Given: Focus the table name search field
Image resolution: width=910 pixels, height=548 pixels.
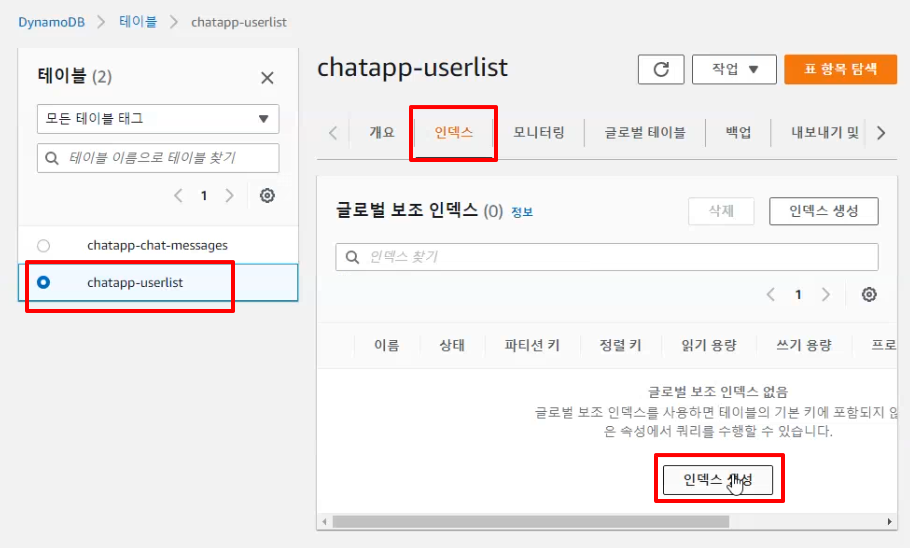Looking at the screenshot, I should pos(158,158).
